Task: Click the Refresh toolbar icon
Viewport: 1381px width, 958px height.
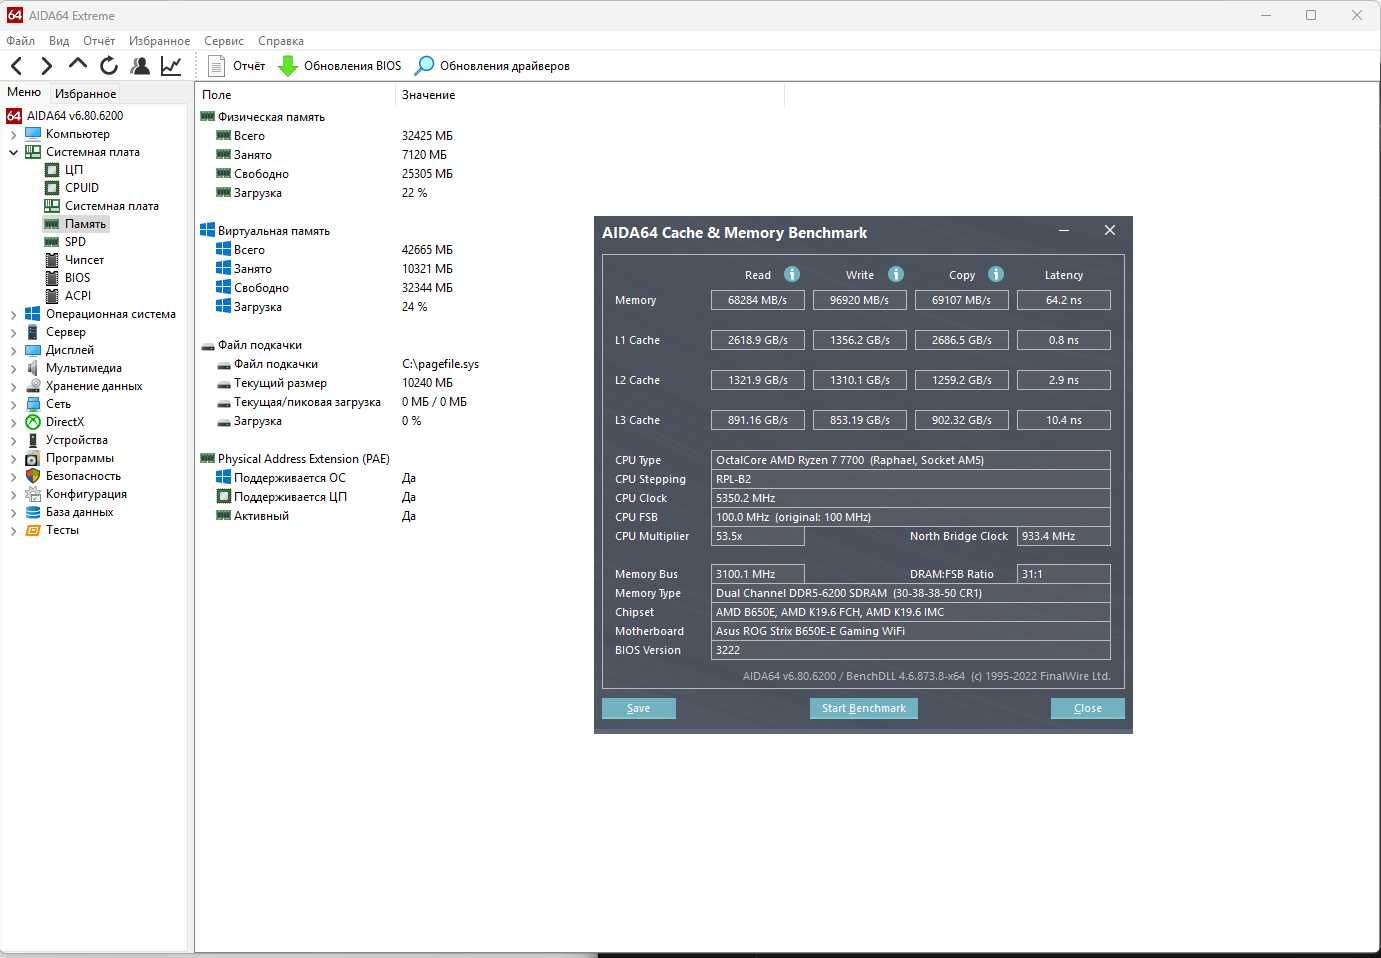Action: [109, 66]
